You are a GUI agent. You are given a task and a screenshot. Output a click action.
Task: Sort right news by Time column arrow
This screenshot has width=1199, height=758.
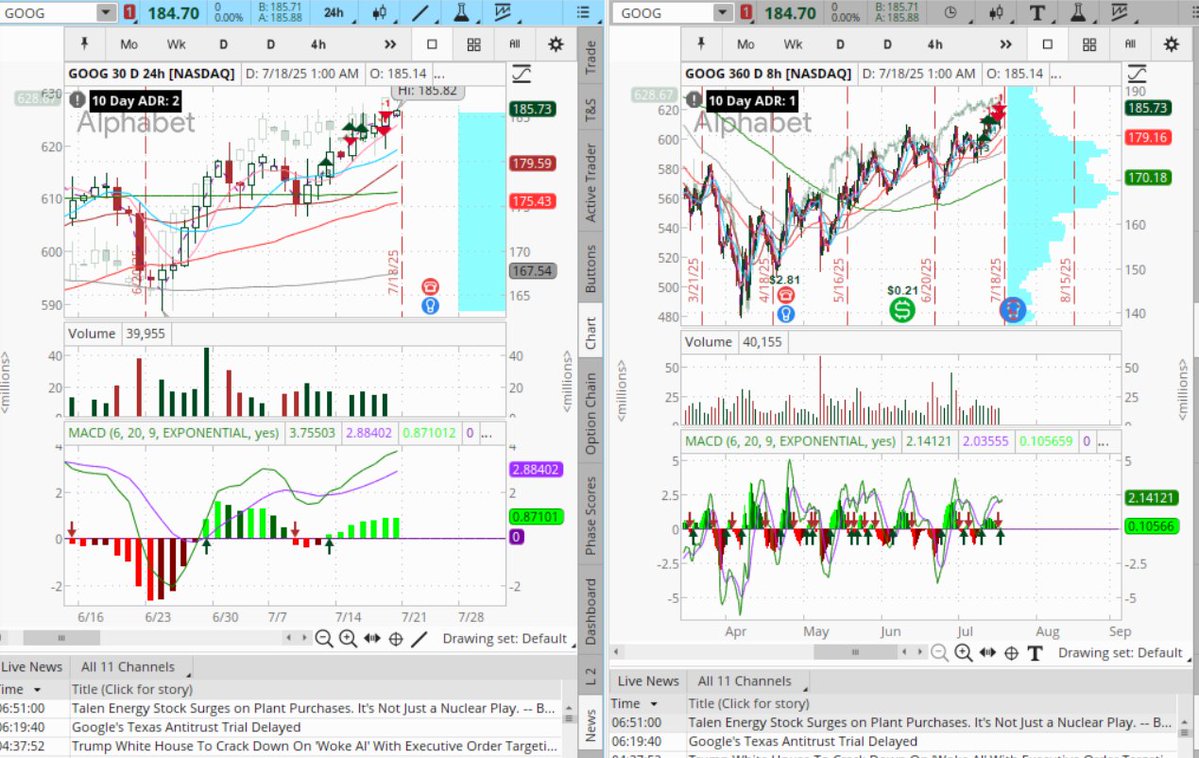click(x=654, y=704)
